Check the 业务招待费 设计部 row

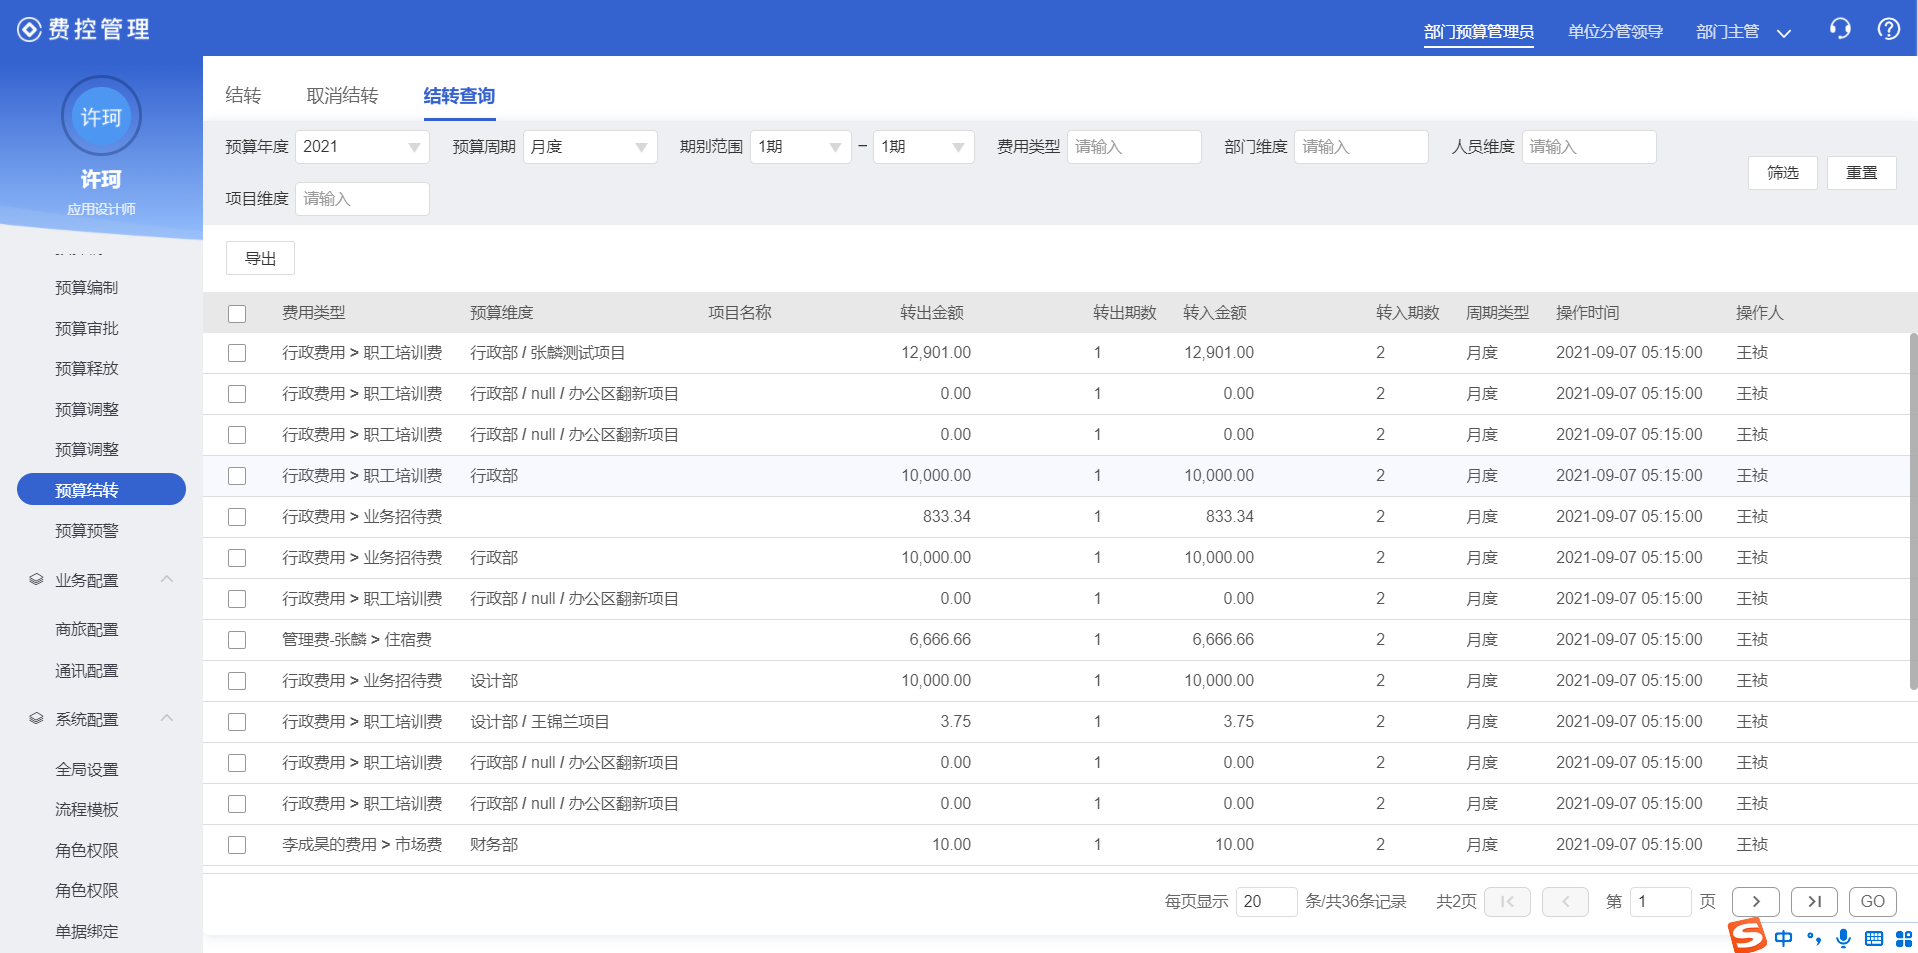[x=237, y=681]
